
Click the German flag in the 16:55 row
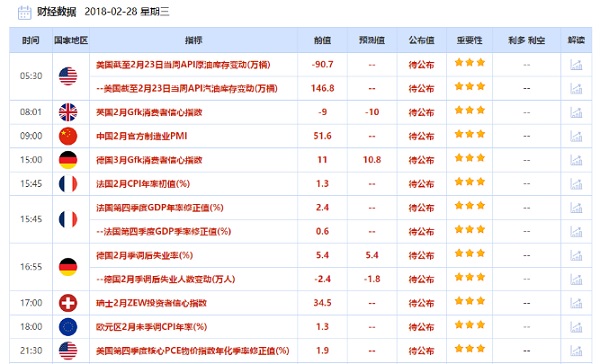(68, 267)
